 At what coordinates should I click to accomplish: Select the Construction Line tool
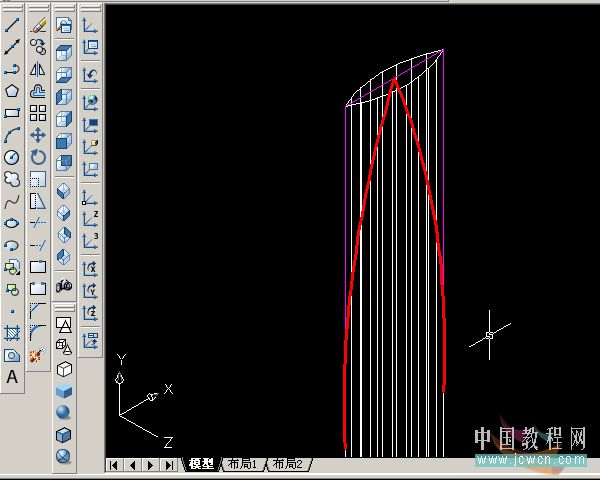tap(12, 47)
